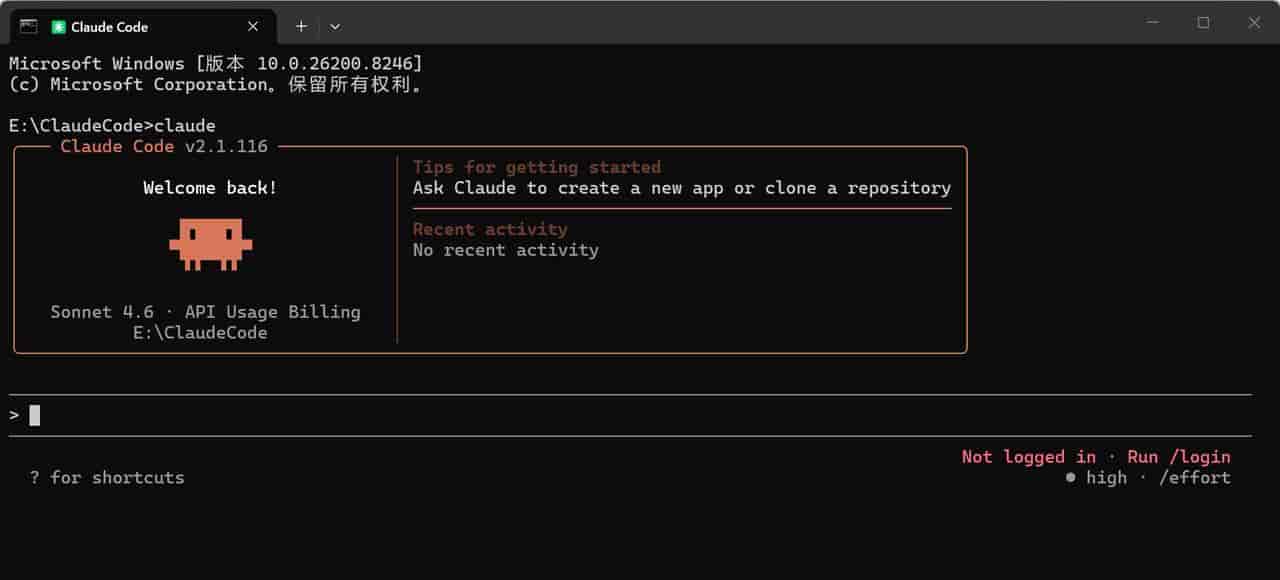Click the 'E:\ClaudeCode>claude' command line

112,126
